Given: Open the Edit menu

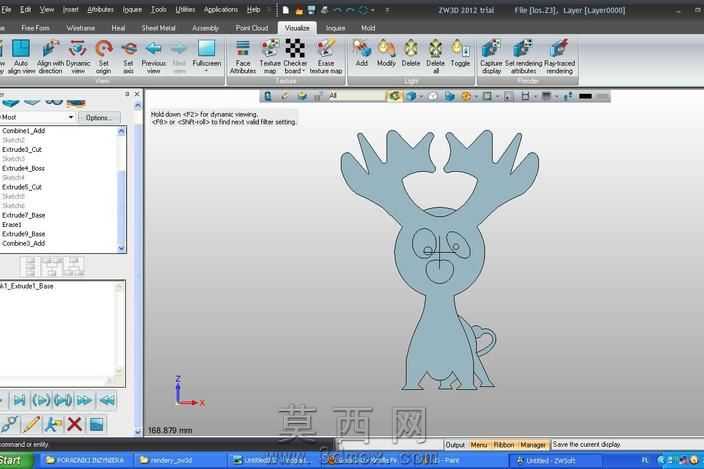Looking at the screenshot, I should pyautogui.click(x=26, y=9).
